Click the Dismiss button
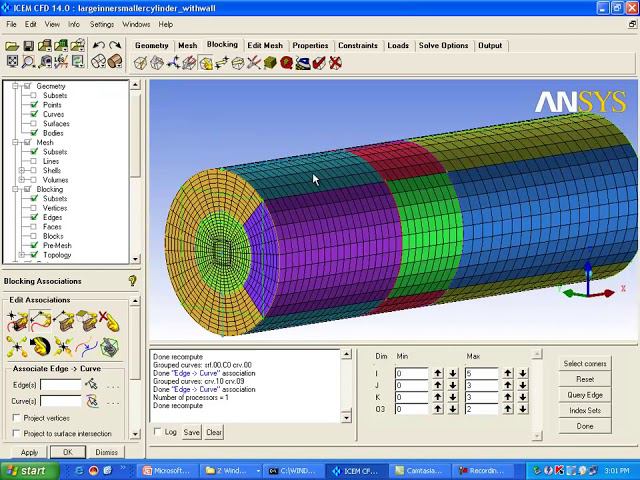Viewport: 640px width, 480px height. tap(107, 452)
